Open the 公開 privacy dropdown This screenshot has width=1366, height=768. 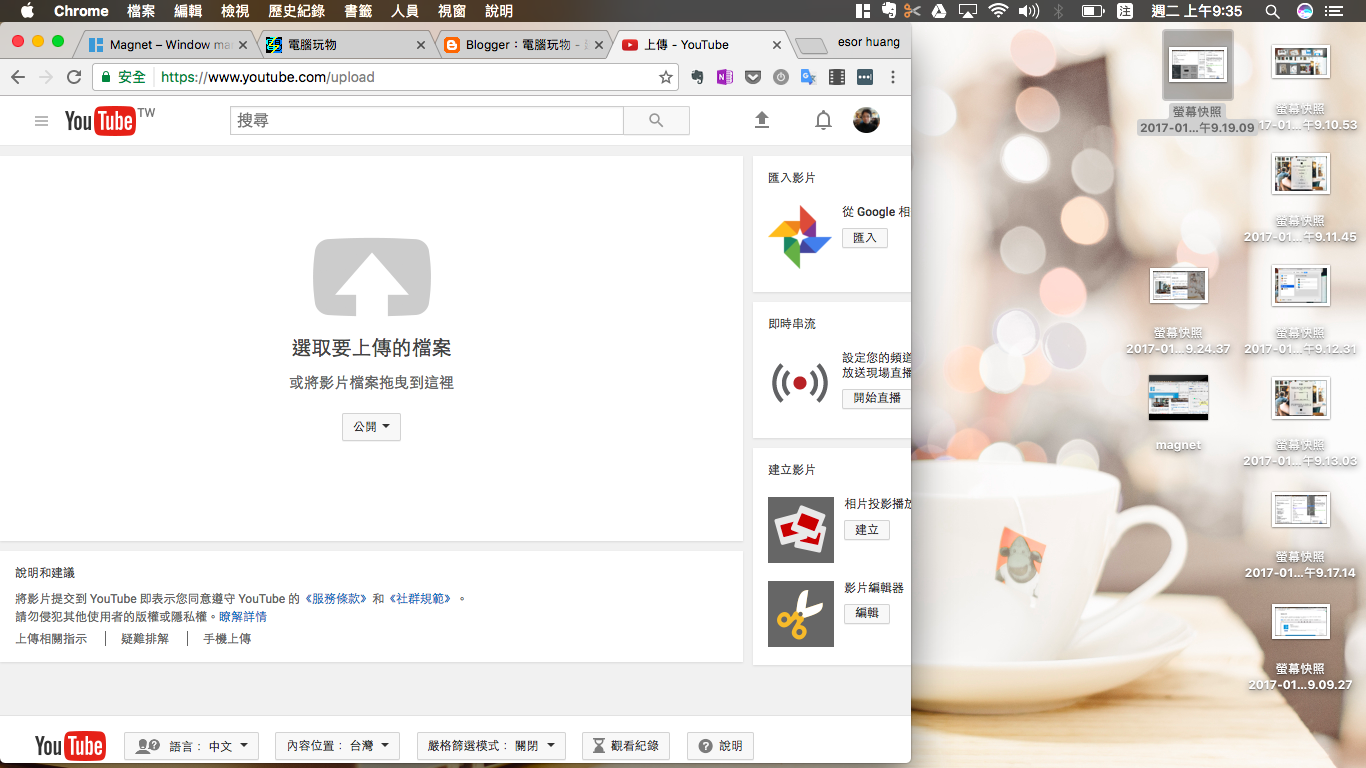(371, 427)
